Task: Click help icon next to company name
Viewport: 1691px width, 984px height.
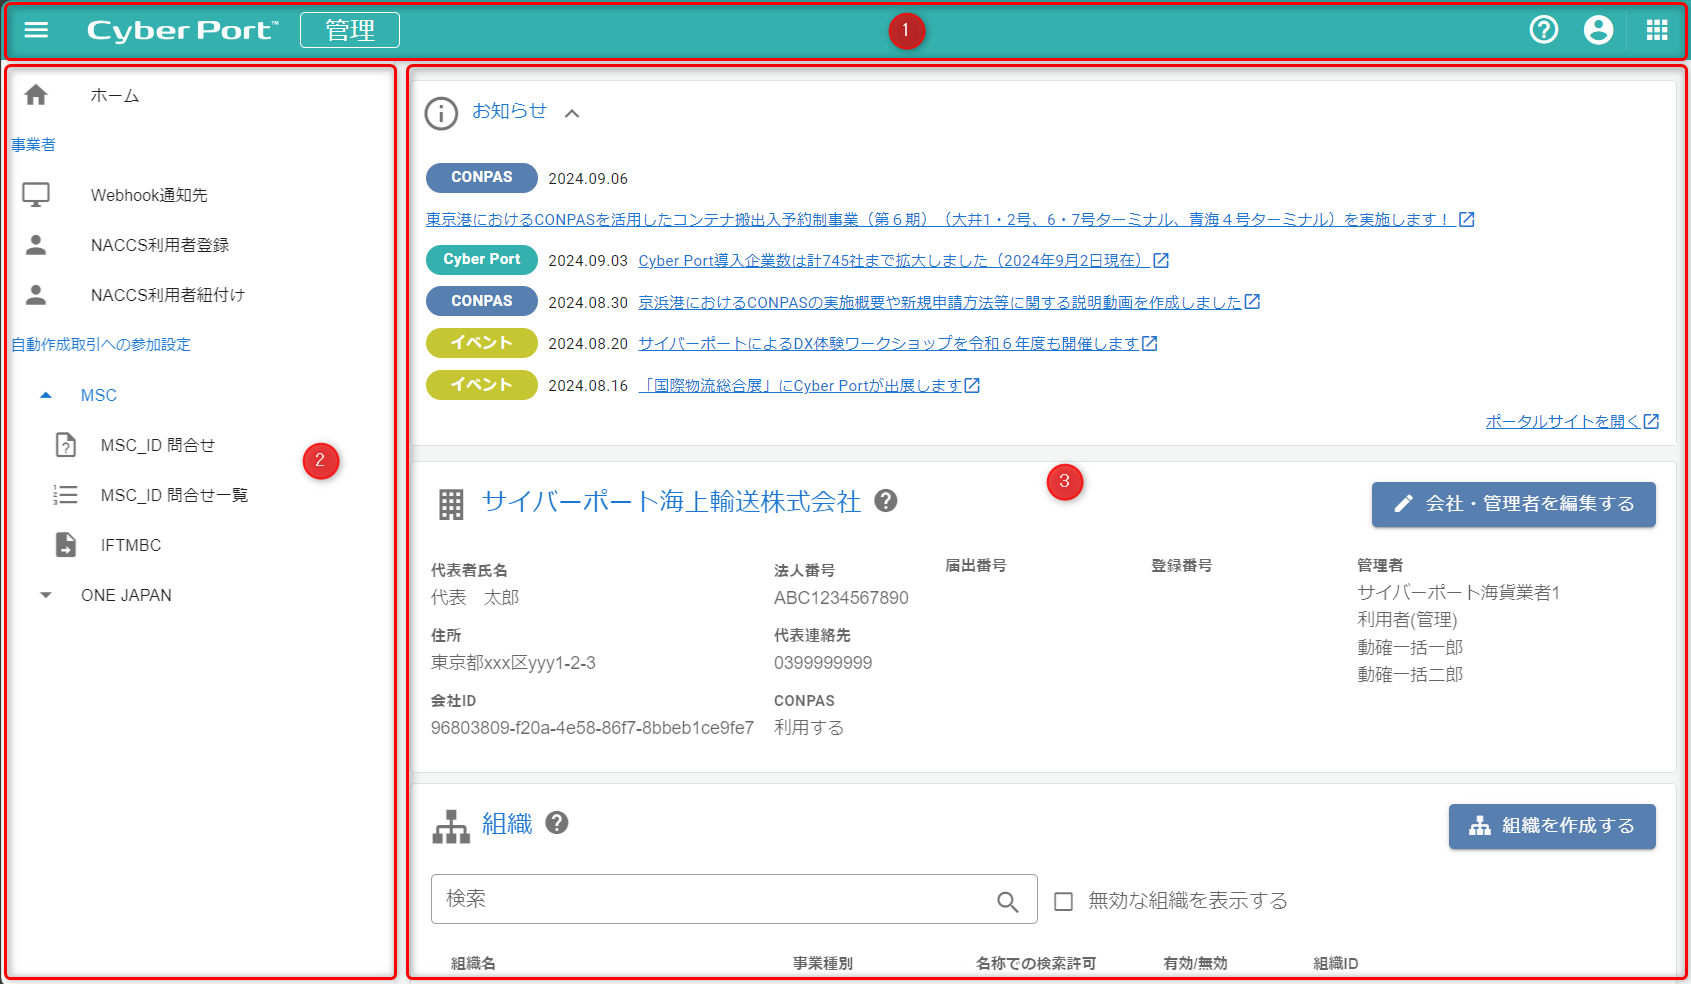Action: tap(885, 501)
